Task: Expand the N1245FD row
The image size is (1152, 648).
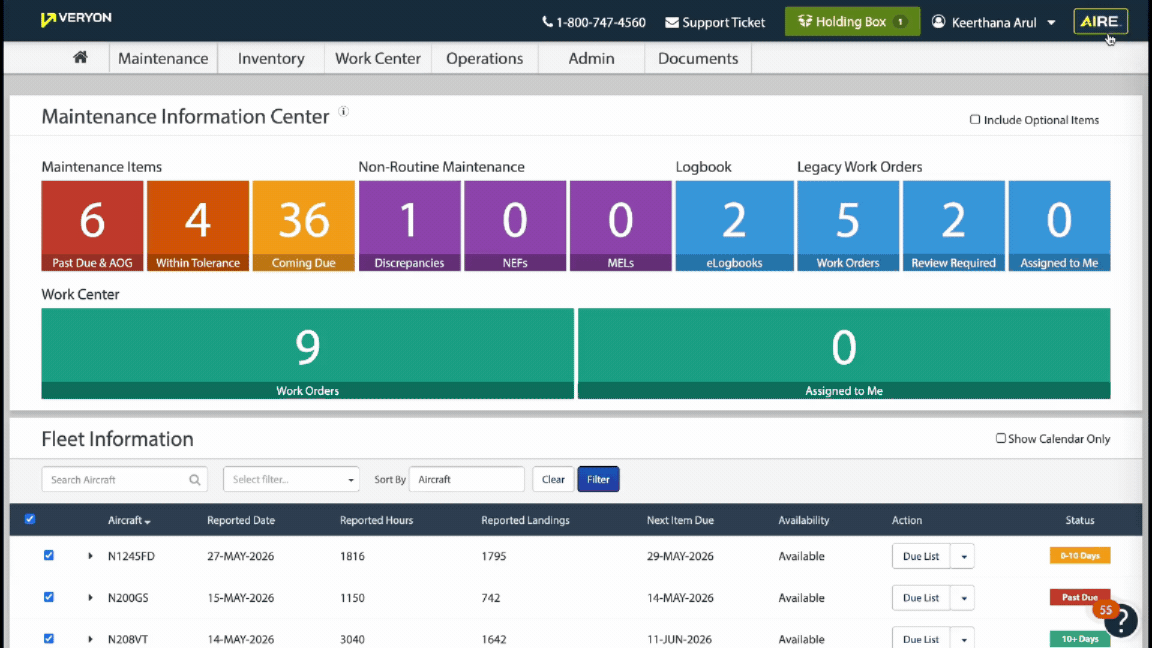Action: pos(90,556)
